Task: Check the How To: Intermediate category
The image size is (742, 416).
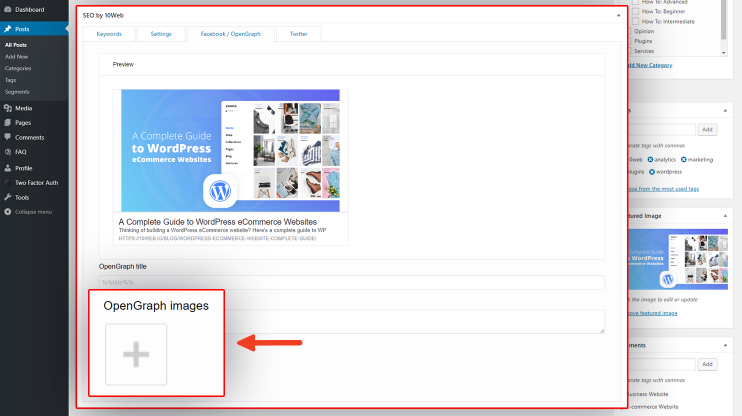Action: pyautogui.click(x=636, y=21)
